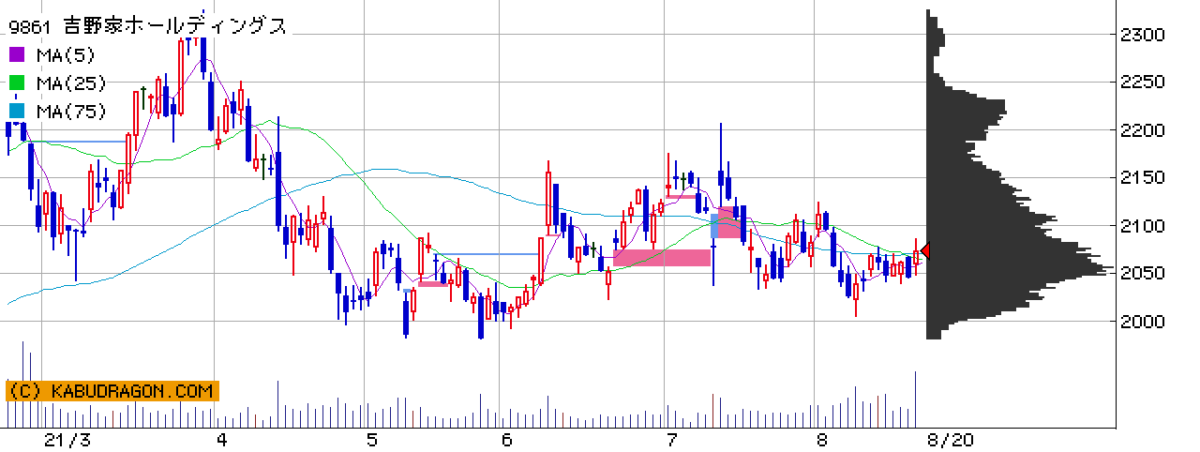Viewport: 1200px width, 452px height.
Task: Click the 2000 price axis label
Action: pyautogui.click(x=1141, y=322)
